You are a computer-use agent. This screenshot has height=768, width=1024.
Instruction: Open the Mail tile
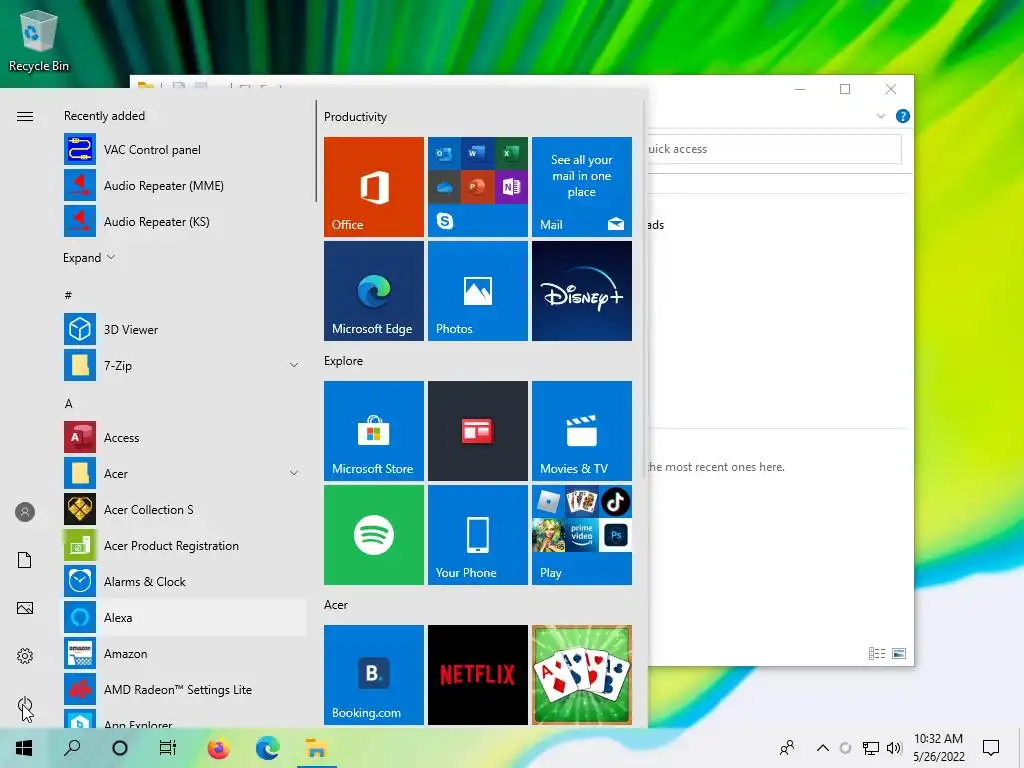(x=582, y=187)
